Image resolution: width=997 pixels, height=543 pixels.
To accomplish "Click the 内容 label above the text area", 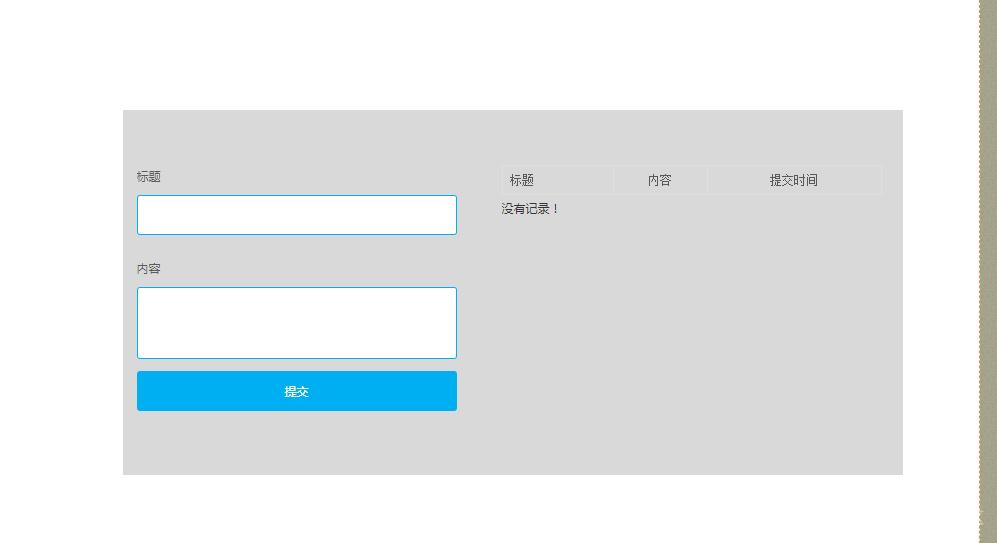I will pos(149,269).
